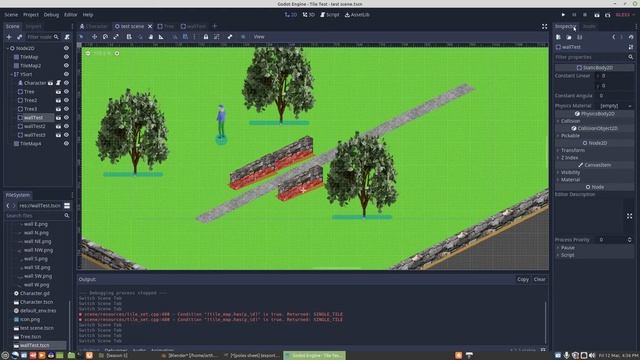The height and width of the screenshot is (360, 640).
Task: Select the Scale mode tool
Action: click(x=116, y=37)
